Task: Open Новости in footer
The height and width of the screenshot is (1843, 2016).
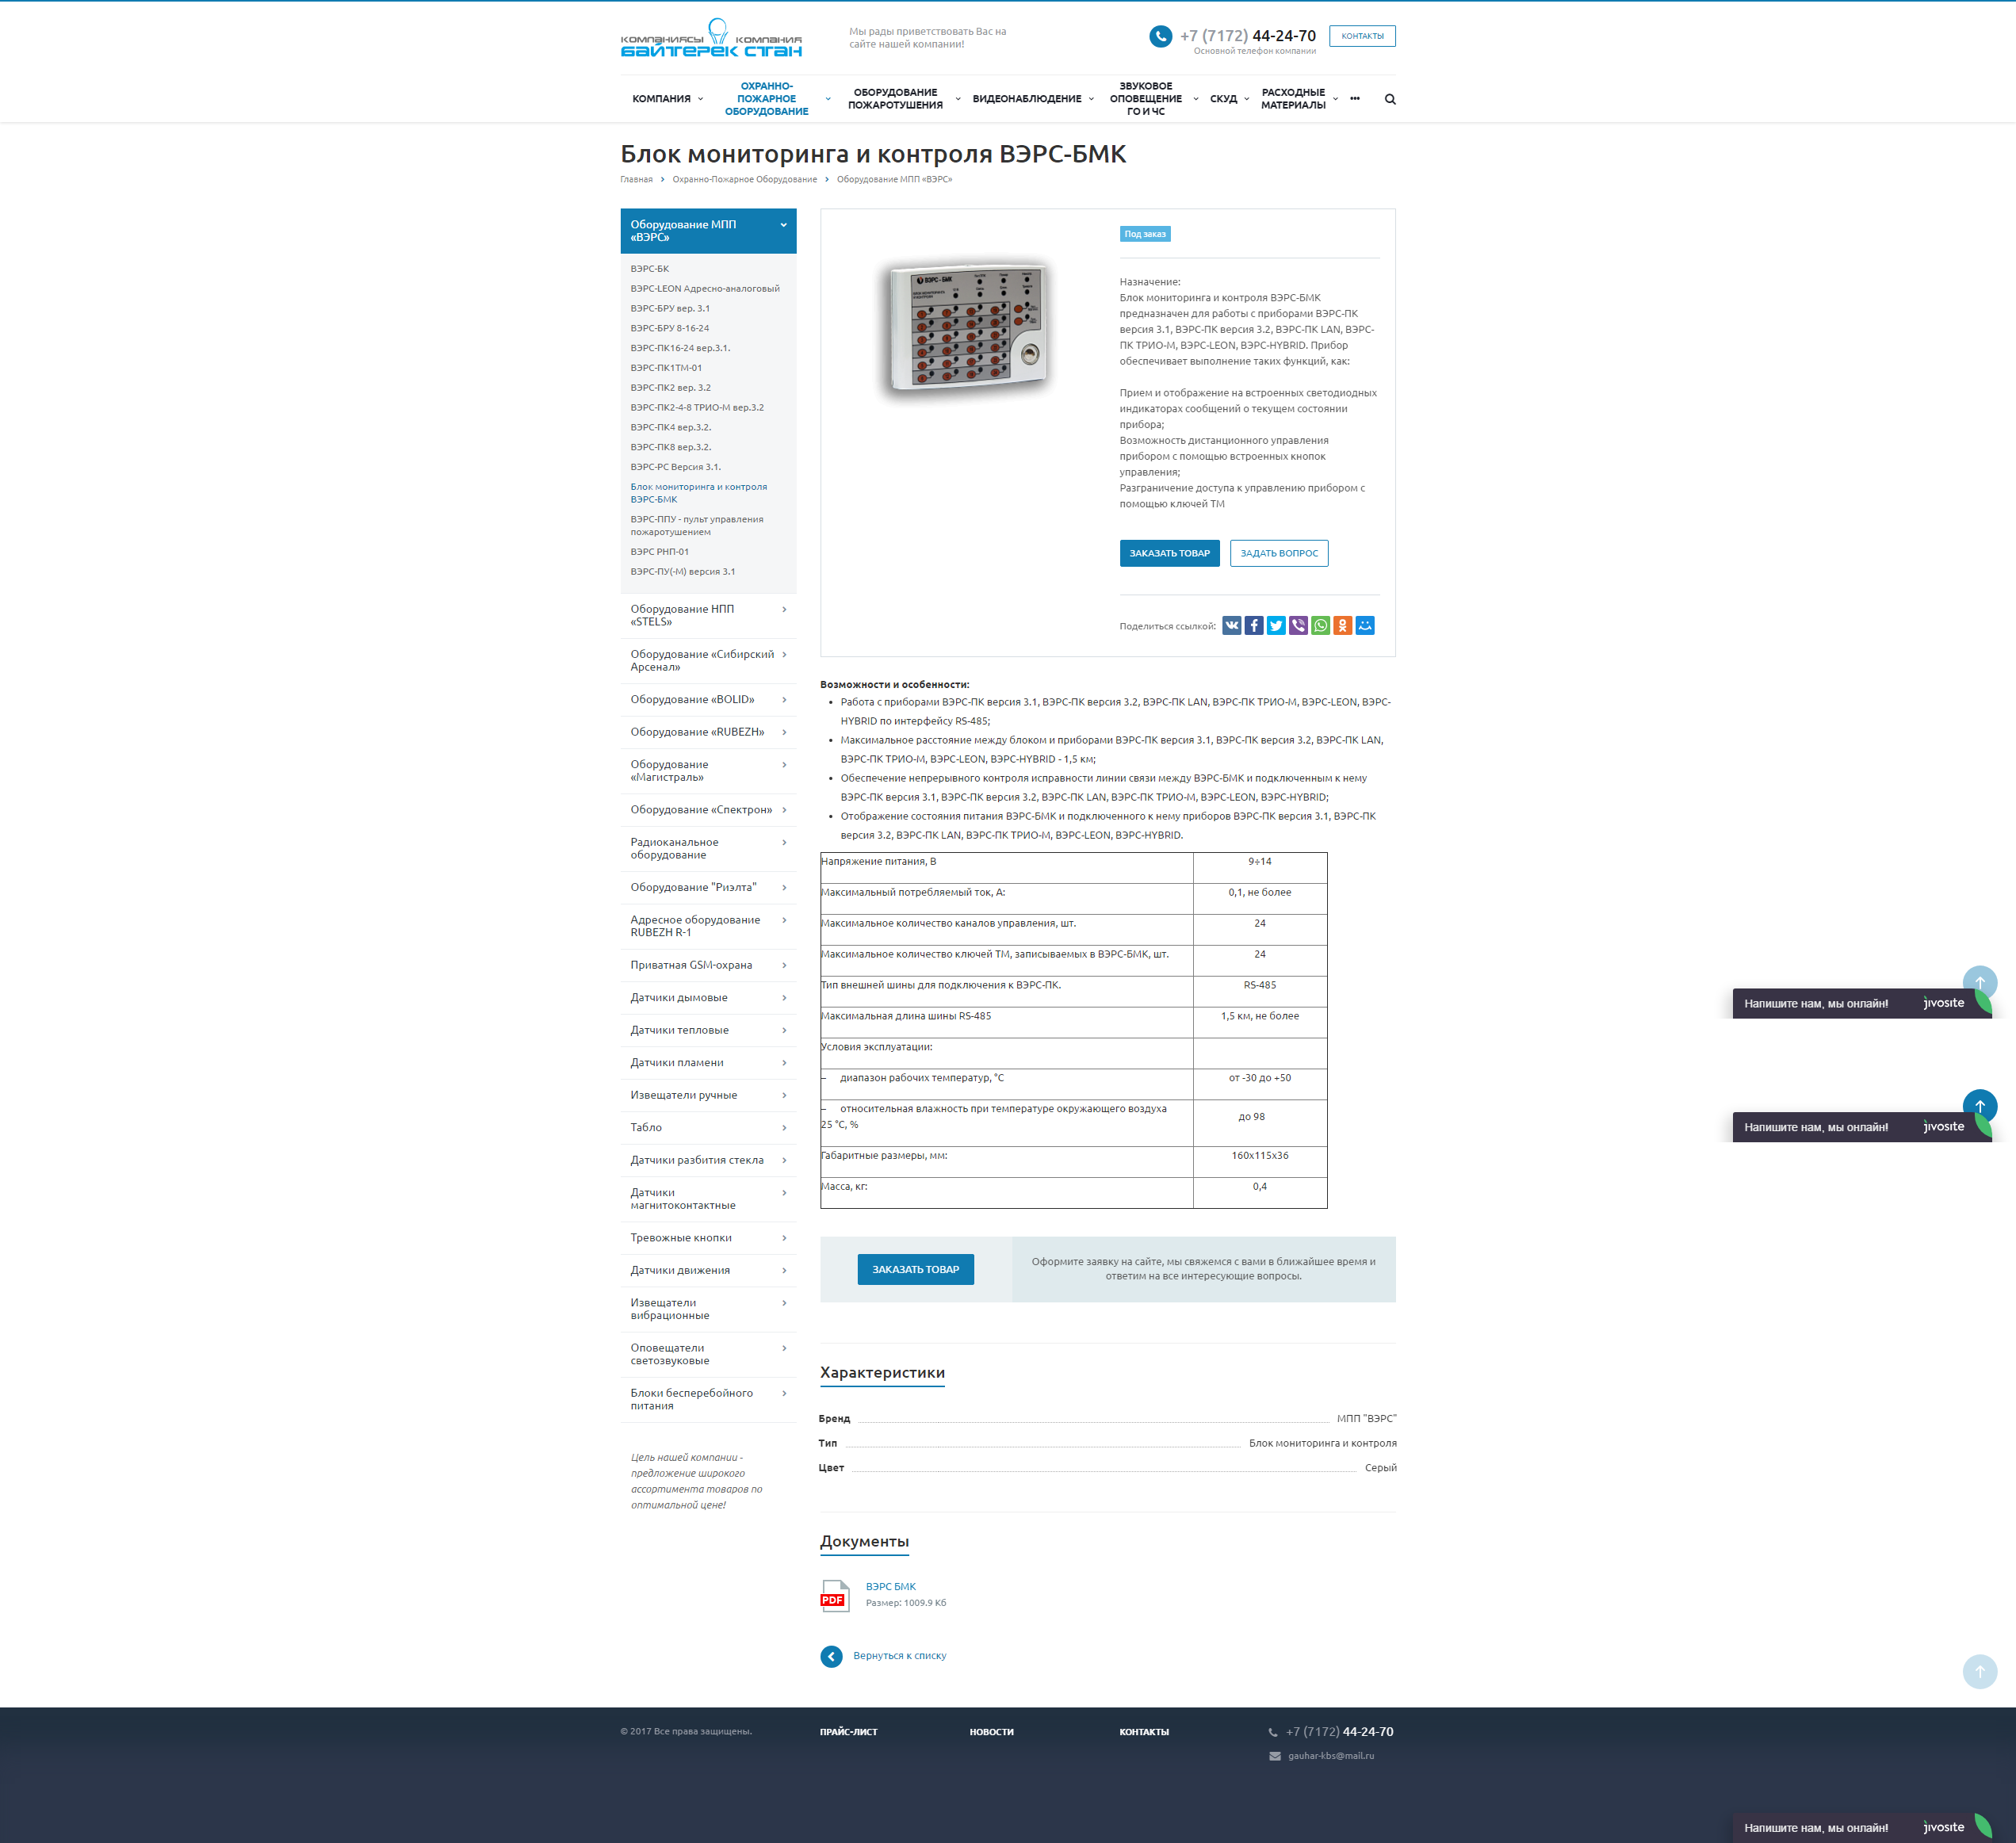Action: click(991, 1732)
